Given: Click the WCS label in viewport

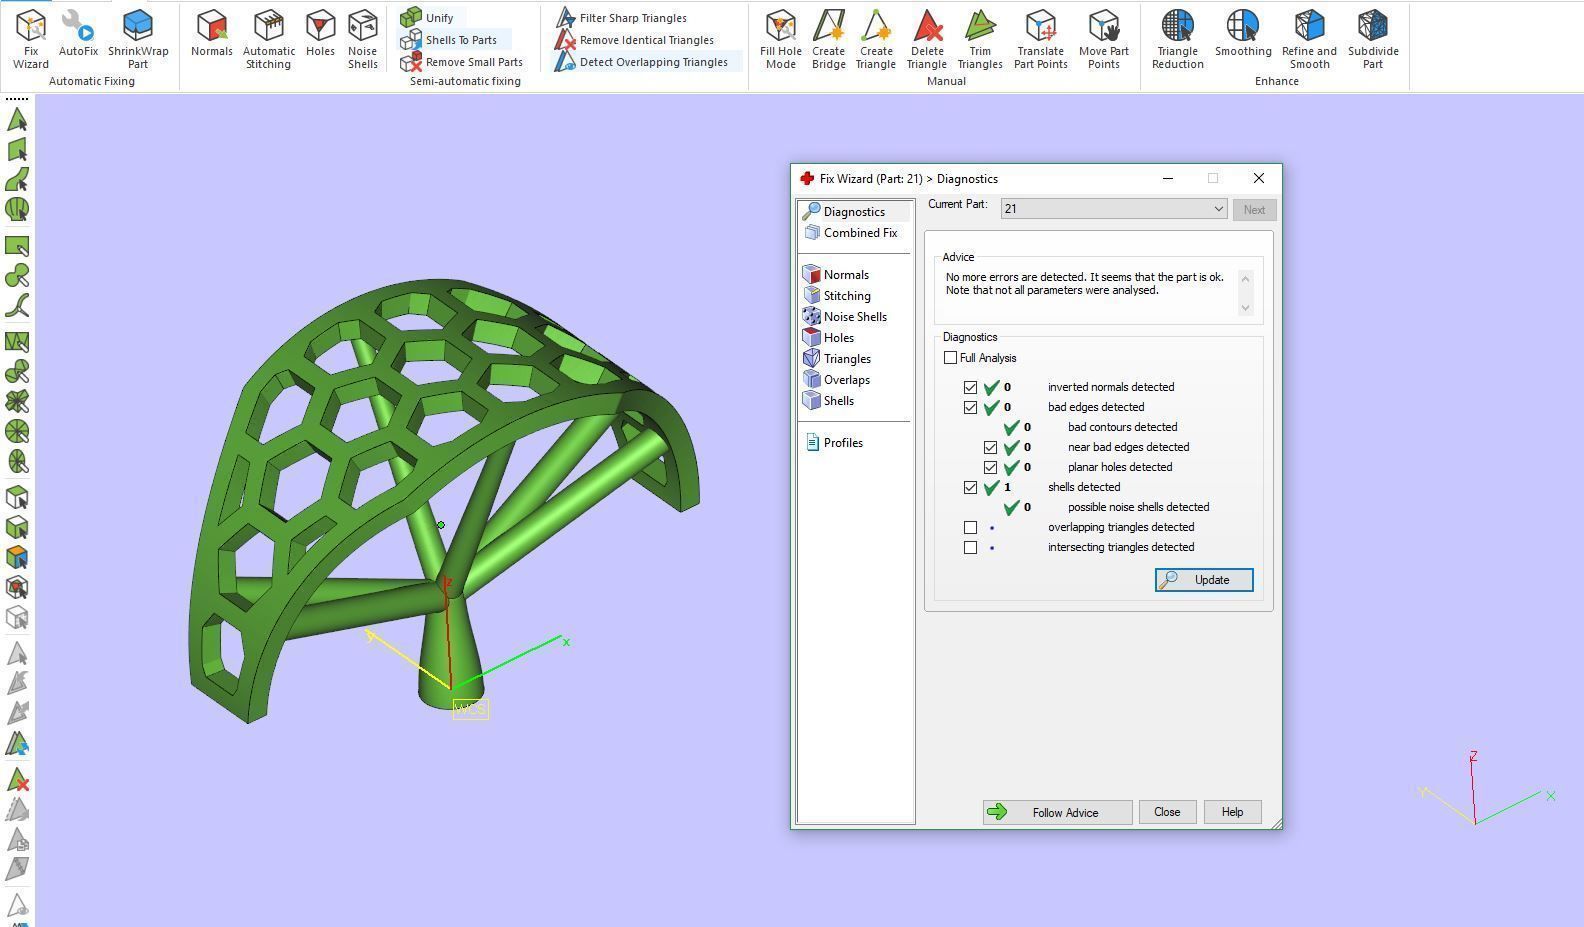Looking at the screenshot, I should point(470,709).
